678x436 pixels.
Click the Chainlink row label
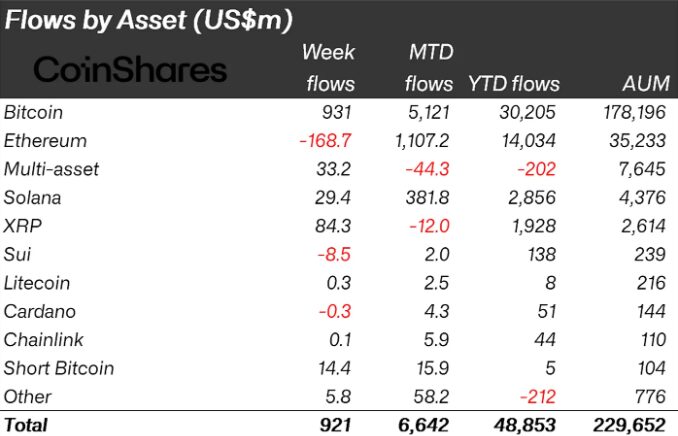[43, 340]
